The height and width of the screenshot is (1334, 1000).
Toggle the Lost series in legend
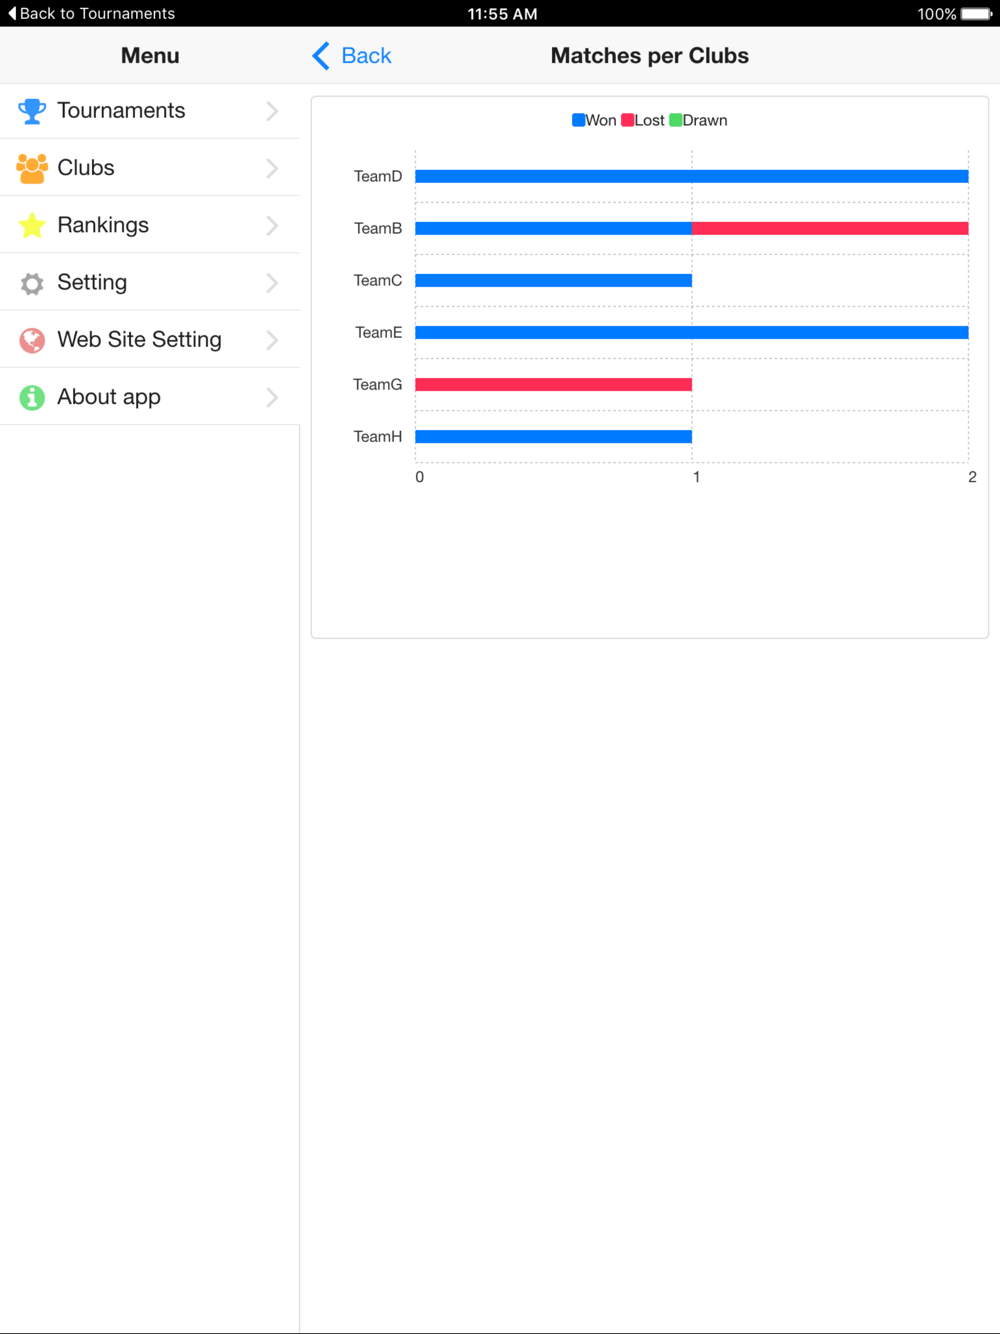coord(643,120)
